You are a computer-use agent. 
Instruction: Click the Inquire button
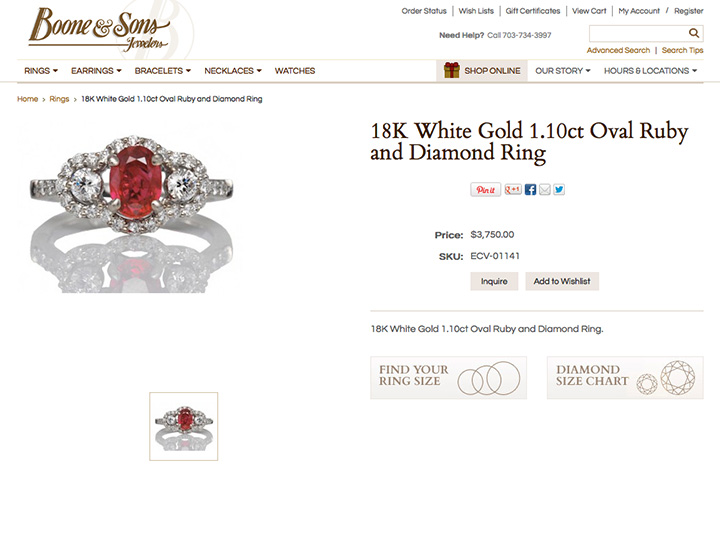click(494, 281)
